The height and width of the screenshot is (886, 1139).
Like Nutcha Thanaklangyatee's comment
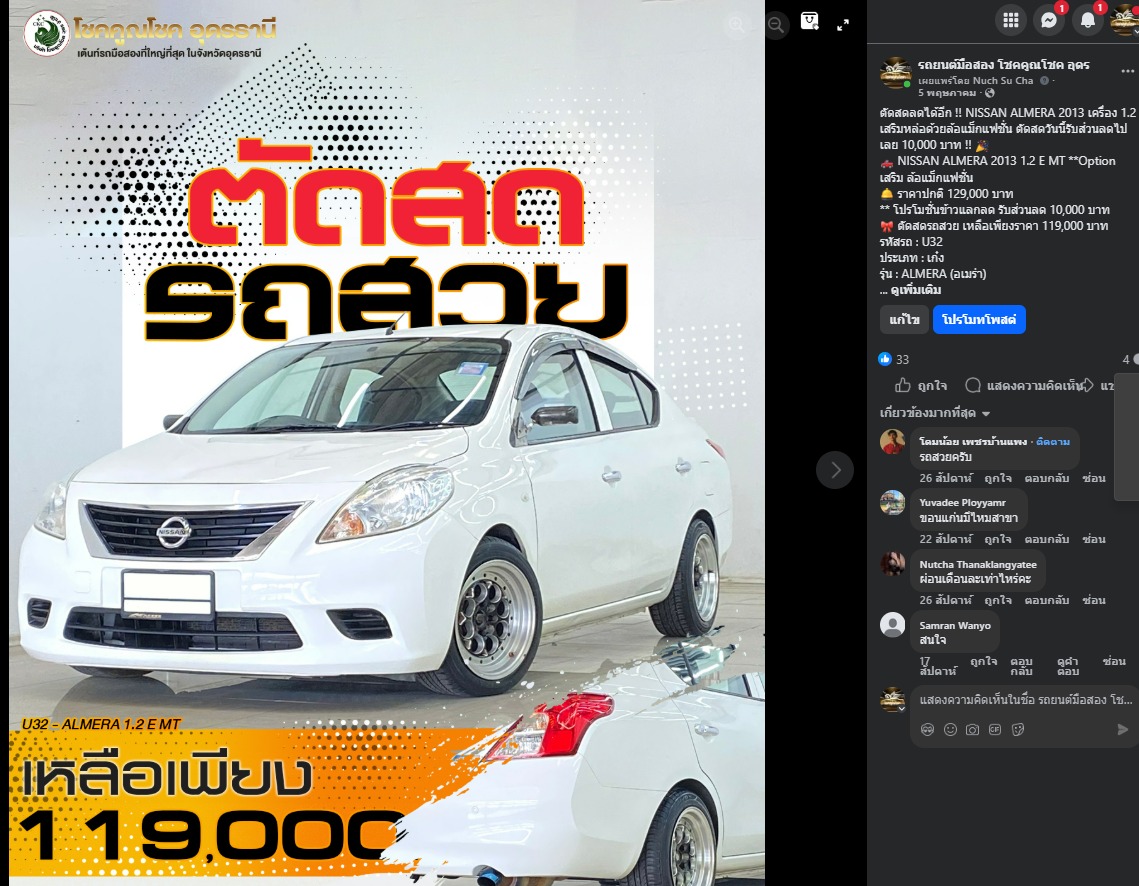(x=997, y=600)
